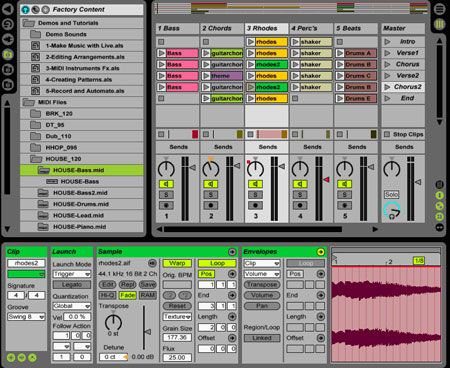This screenshot has width=450, height=368.
Task: Arm the Rhodes track for recording
Action: point(255,205)
